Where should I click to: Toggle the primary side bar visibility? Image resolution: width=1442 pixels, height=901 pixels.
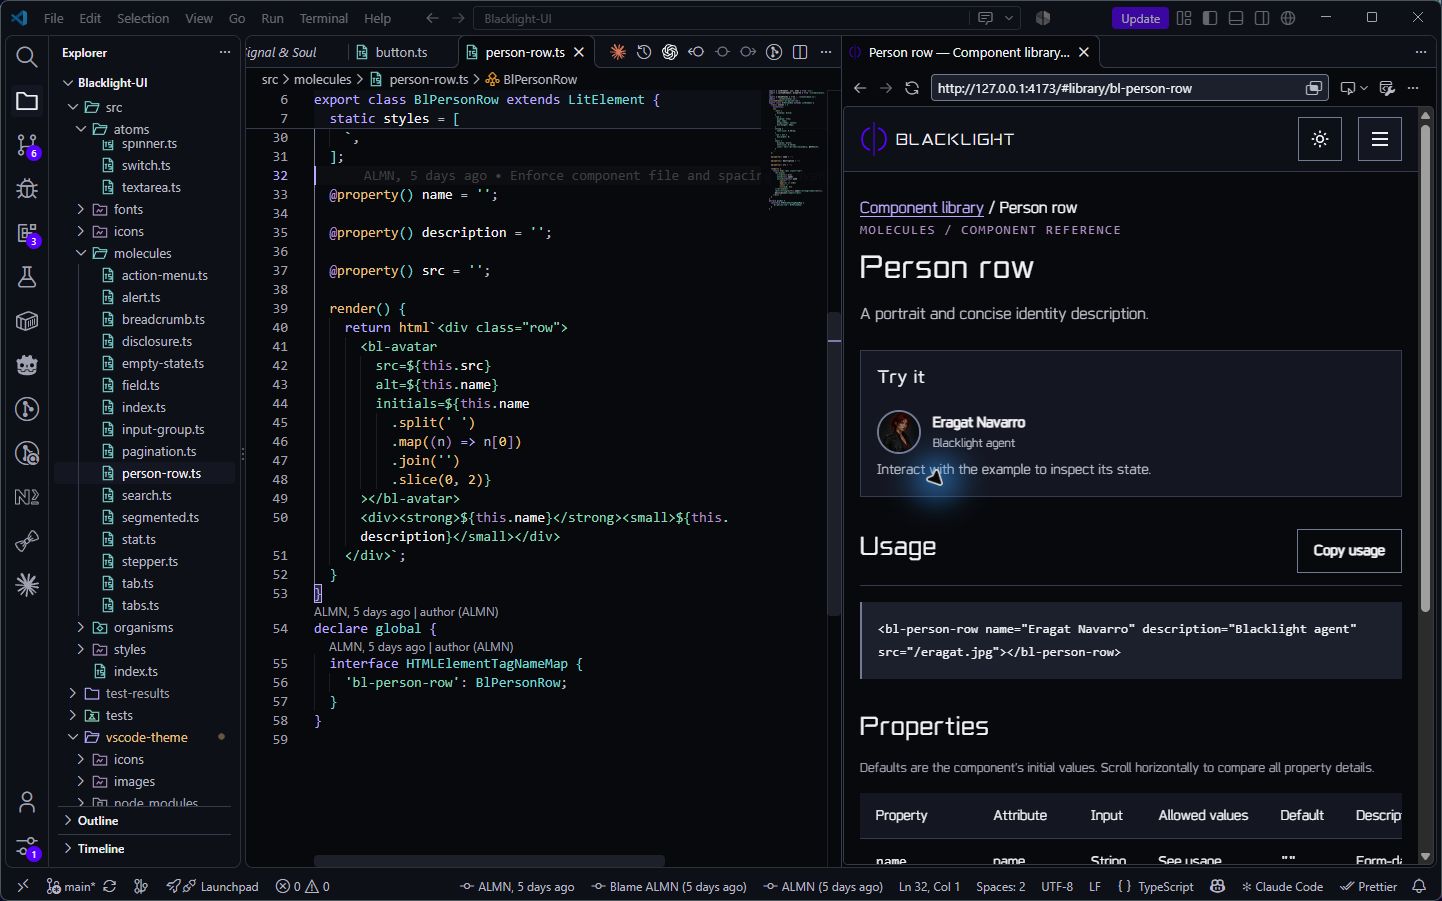(1210, 18)
